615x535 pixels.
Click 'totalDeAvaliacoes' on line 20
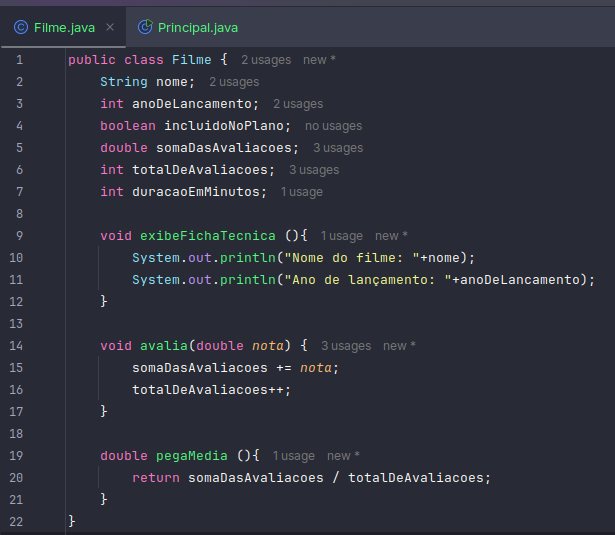[x=416, y=478]
